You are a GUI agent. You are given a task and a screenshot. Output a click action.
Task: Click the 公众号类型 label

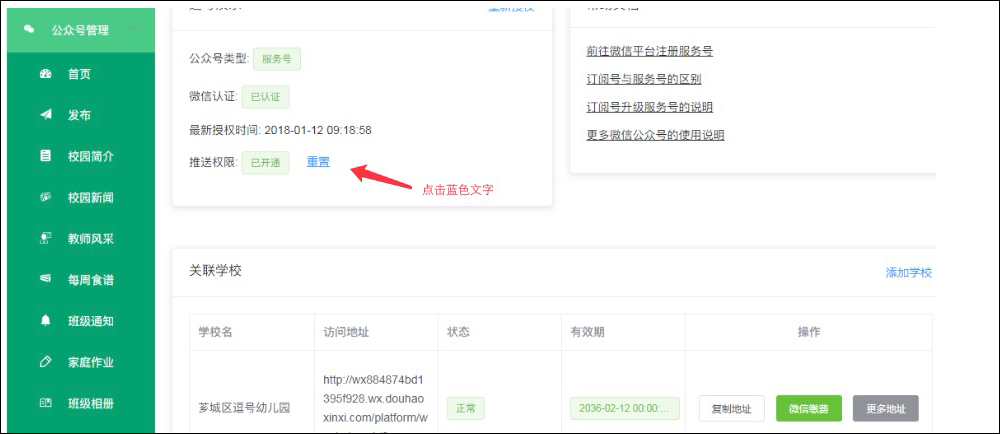point(219,59)
